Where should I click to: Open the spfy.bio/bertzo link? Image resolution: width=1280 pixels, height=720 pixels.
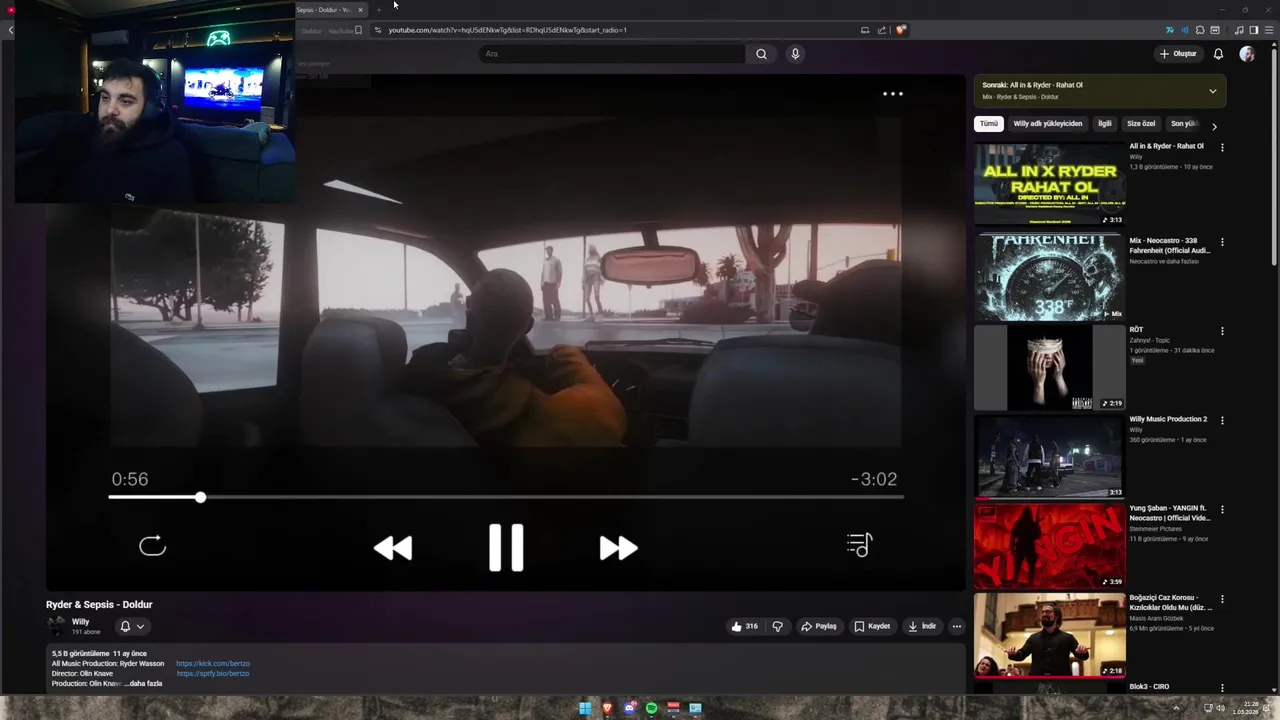(213, 674)
